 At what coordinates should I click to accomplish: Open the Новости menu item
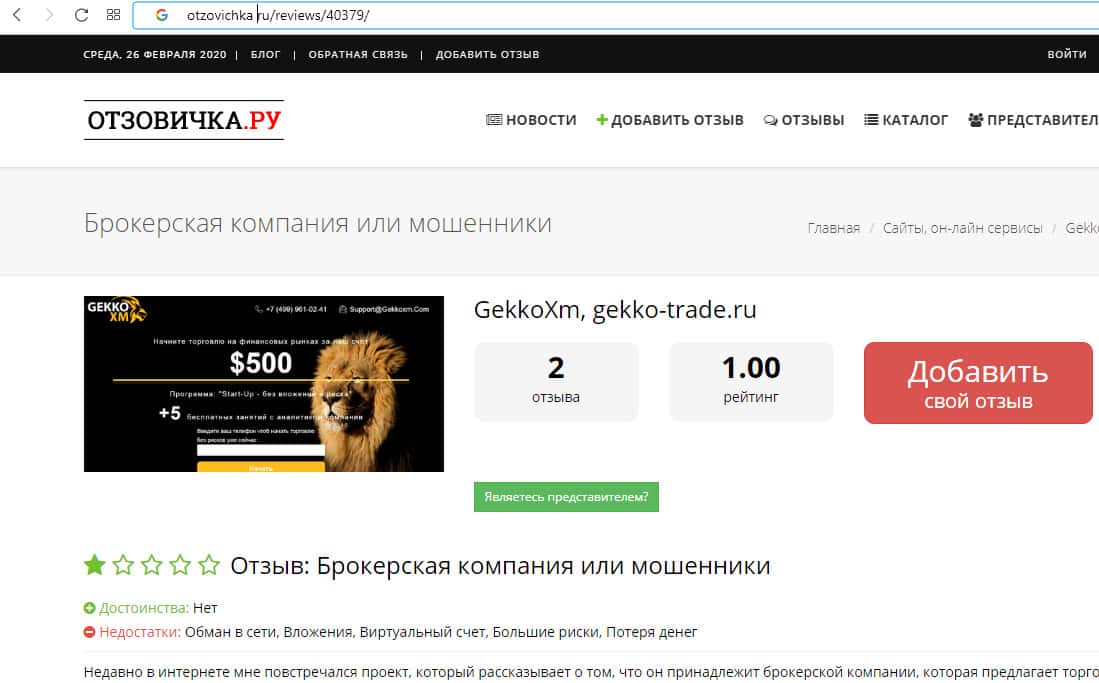531,120
